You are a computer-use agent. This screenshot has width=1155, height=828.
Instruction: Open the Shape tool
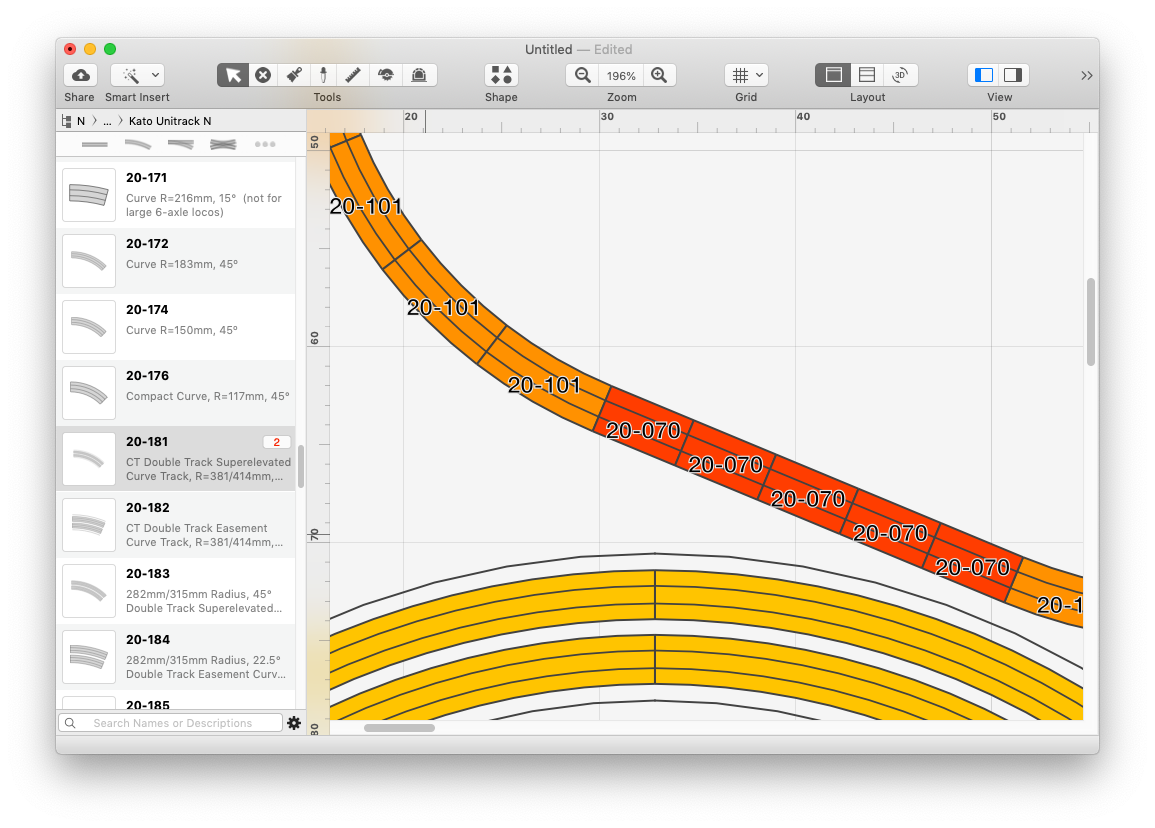tap(501, 75)
